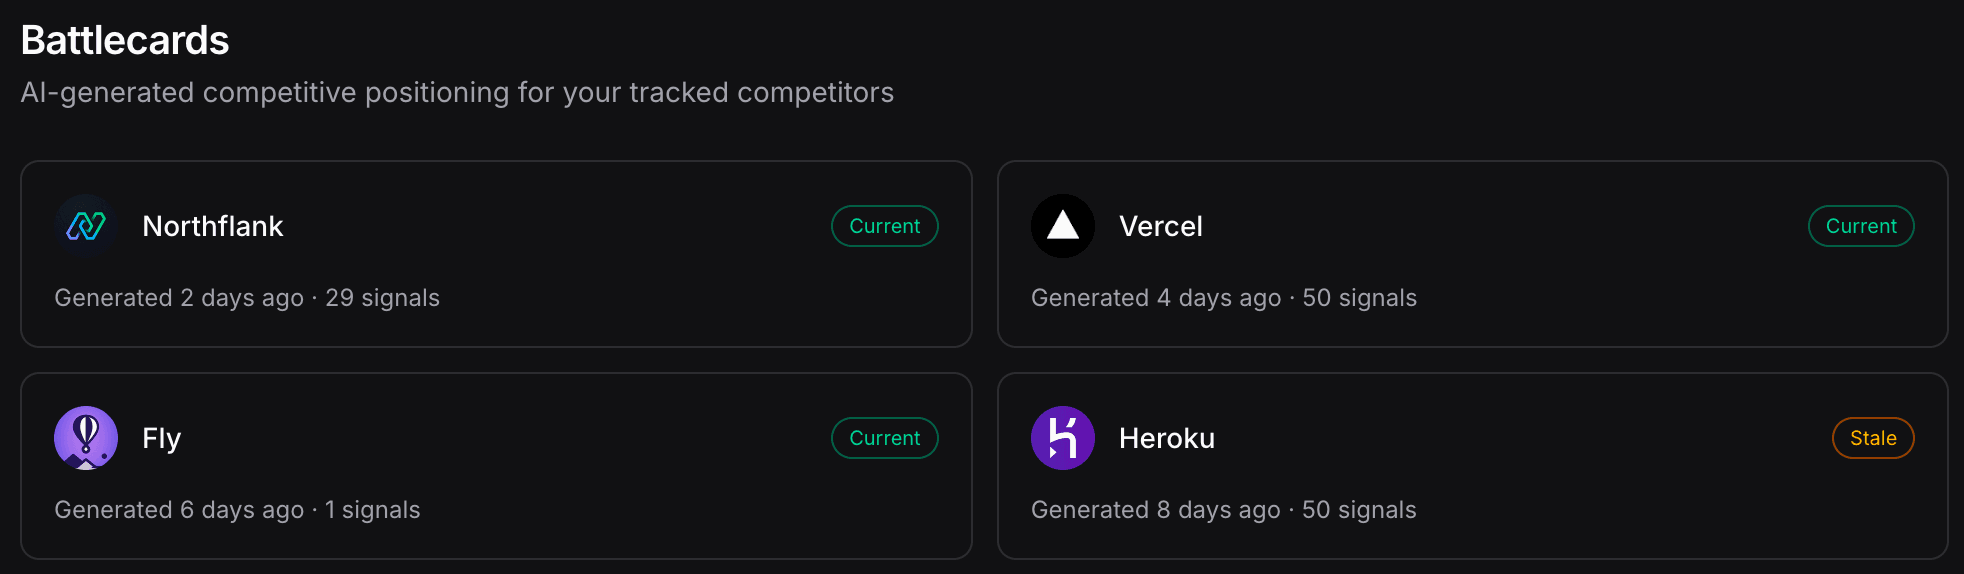Click Northflank's Current status badge

885,226
